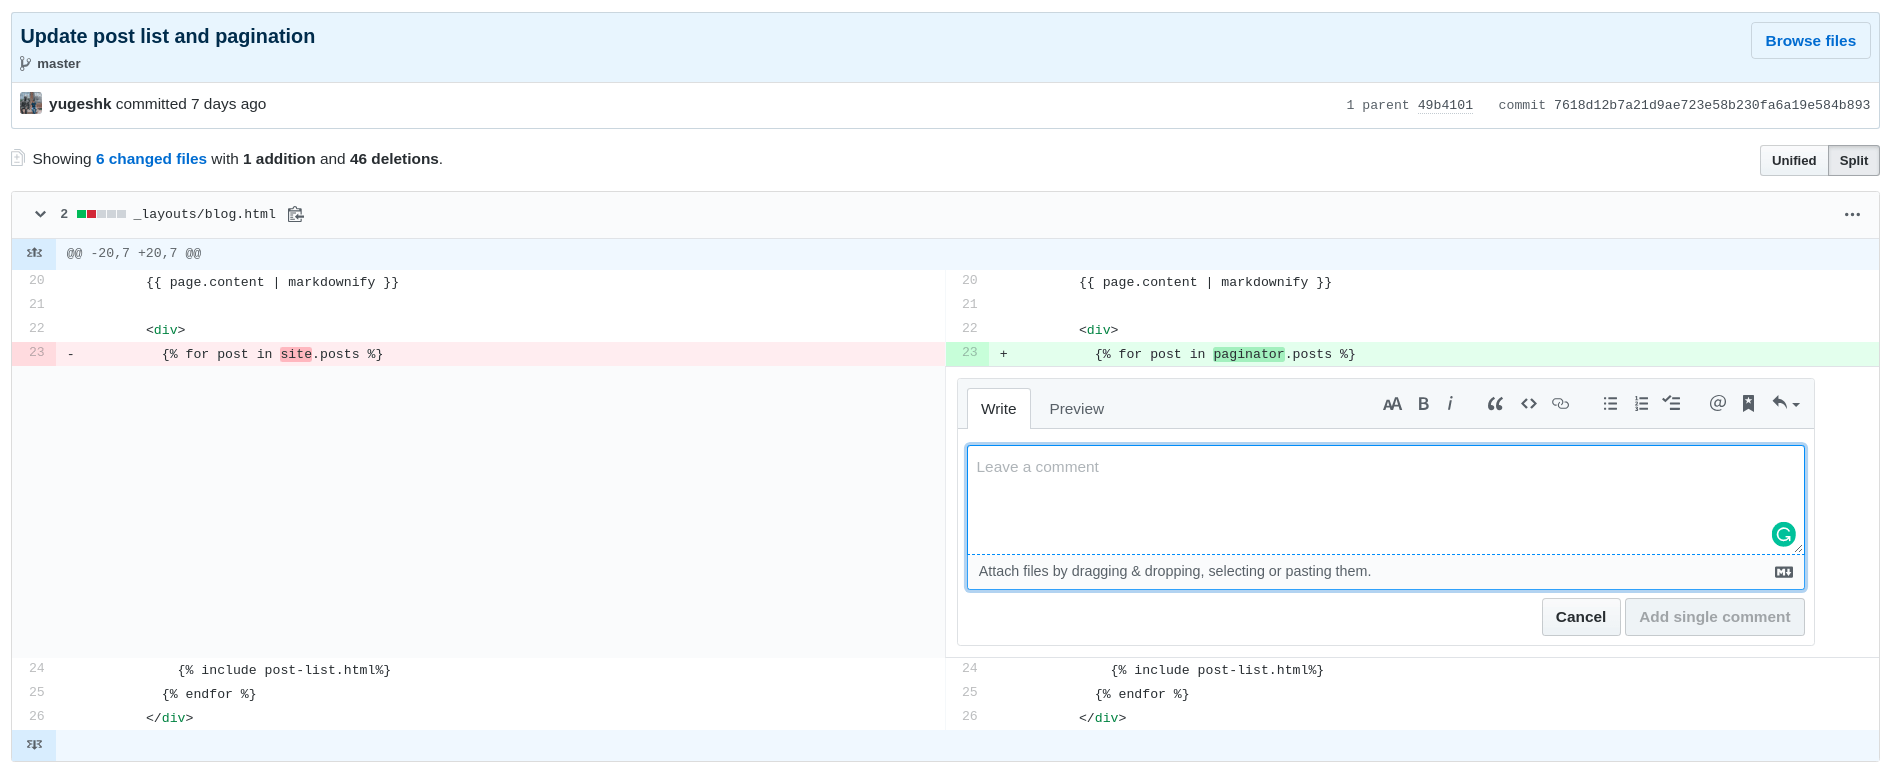Expand hidden lines above the diff hunk

[34, 253]
